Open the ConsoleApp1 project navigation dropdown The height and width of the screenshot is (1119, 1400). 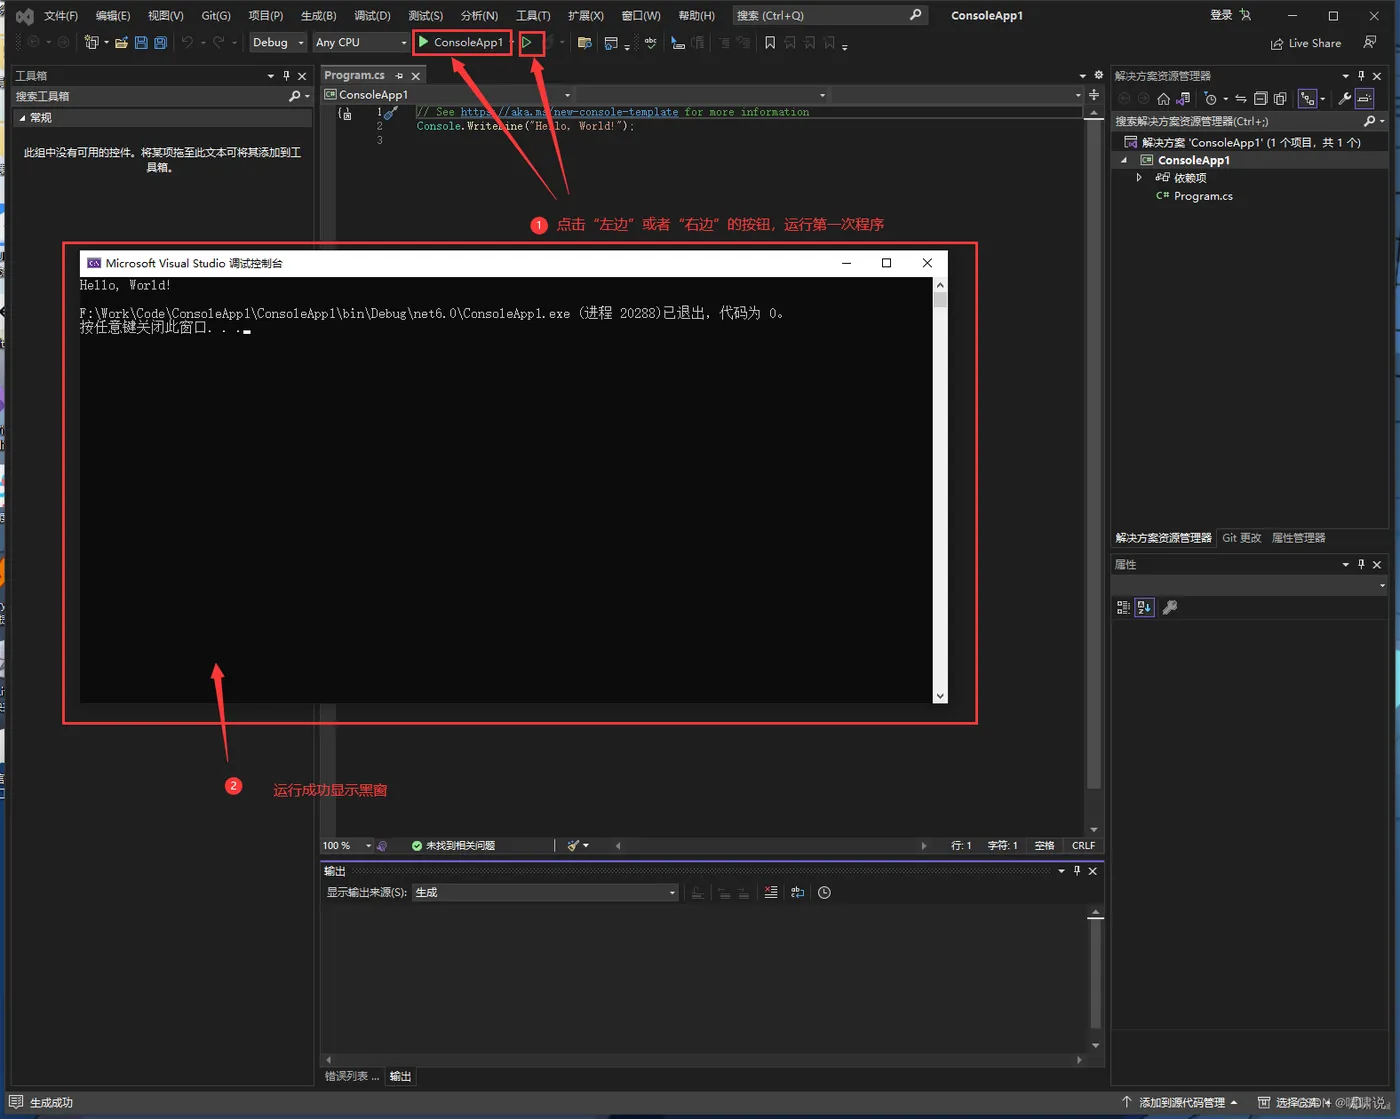click(x=447, y=95)
